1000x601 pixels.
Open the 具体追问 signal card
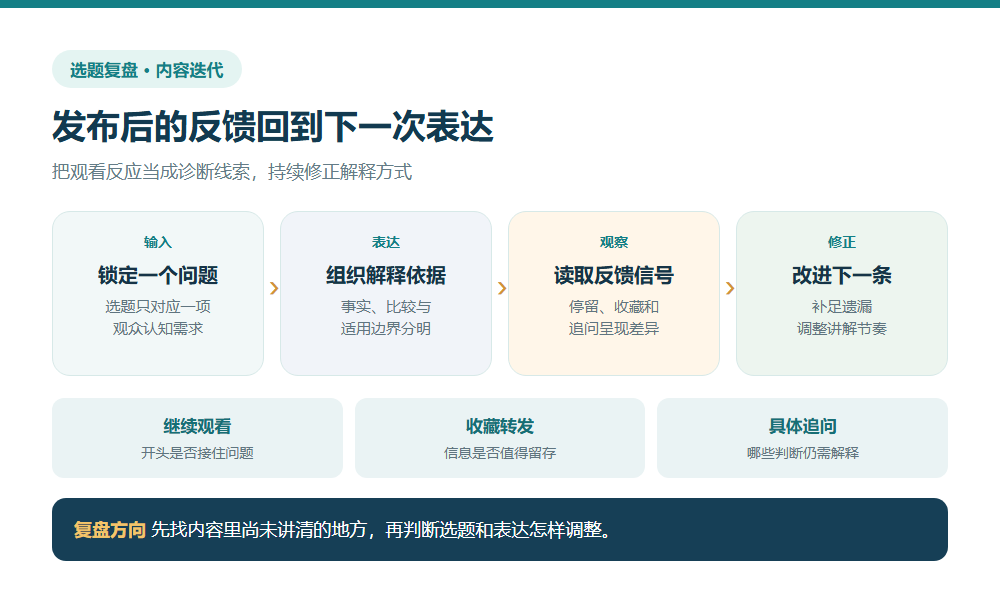(x=802, y=438)
